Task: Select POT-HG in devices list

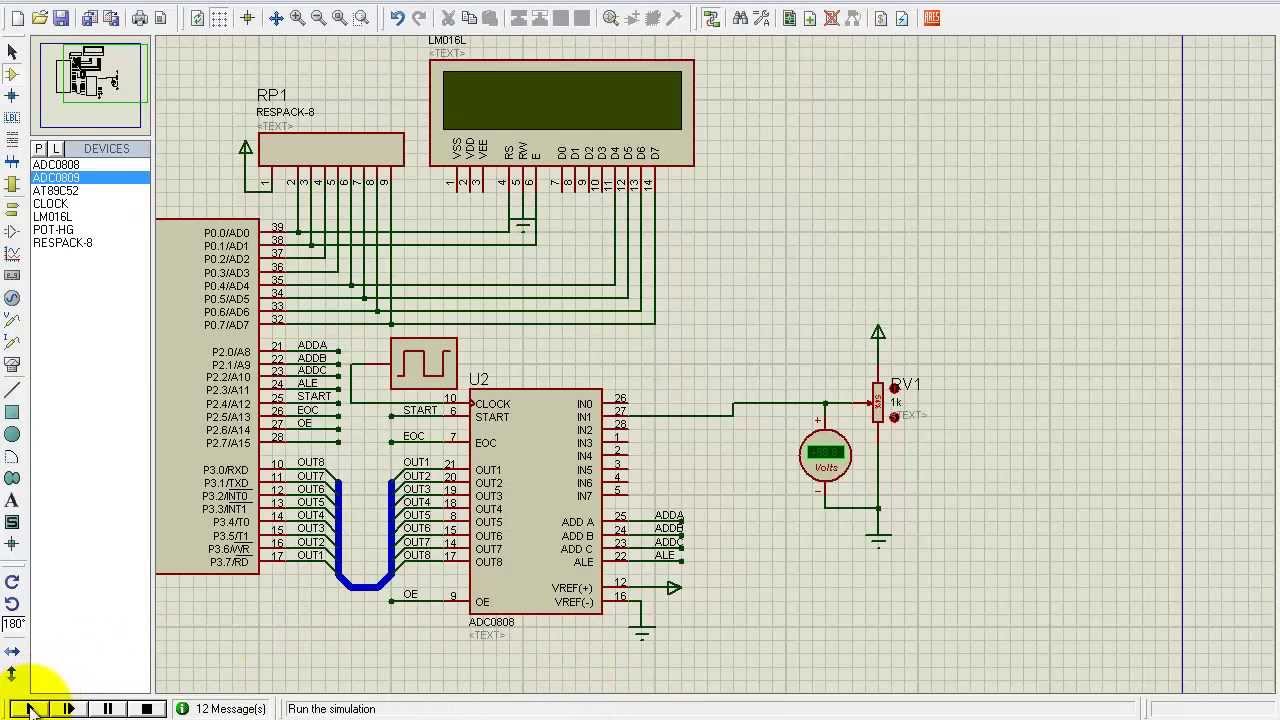Action: 91,230
